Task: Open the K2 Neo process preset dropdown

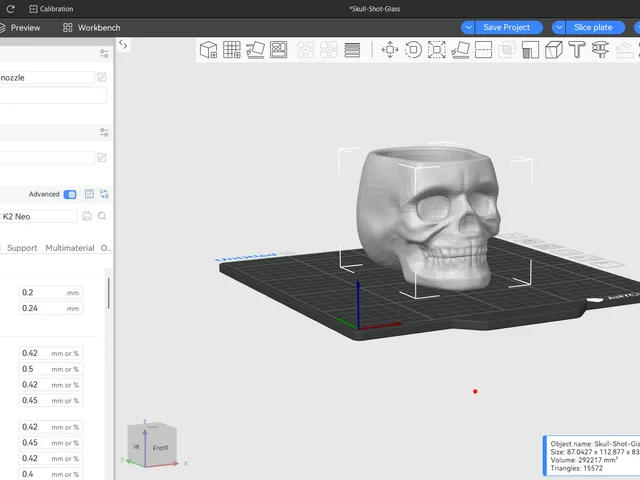Action: coord(38,216)
